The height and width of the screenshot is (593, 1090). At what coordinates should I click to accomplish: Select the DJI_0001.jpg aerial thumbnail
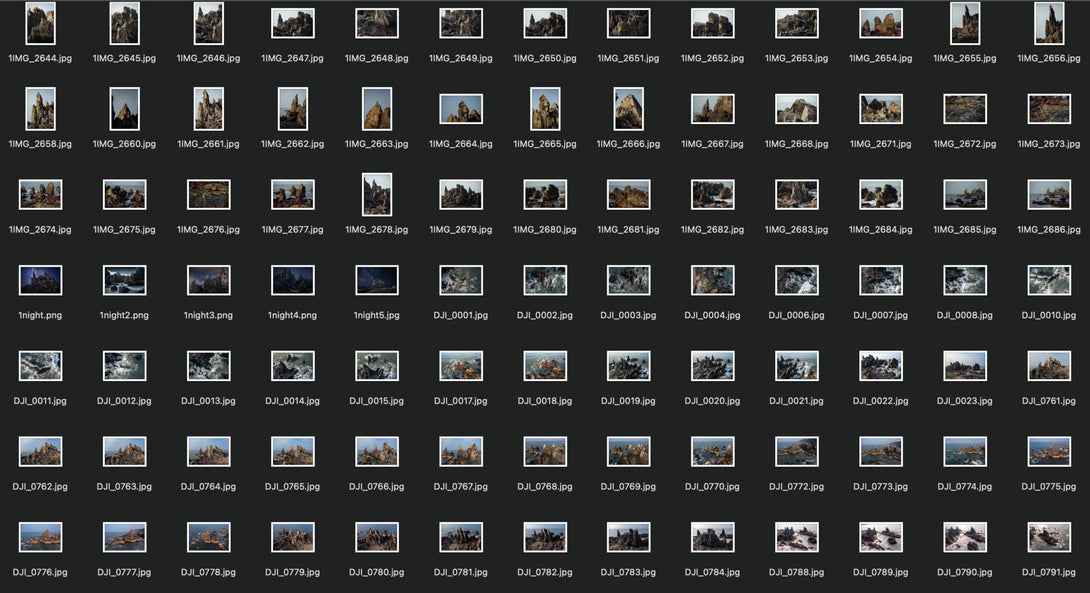pyautogui.click(x=461, y=280)
